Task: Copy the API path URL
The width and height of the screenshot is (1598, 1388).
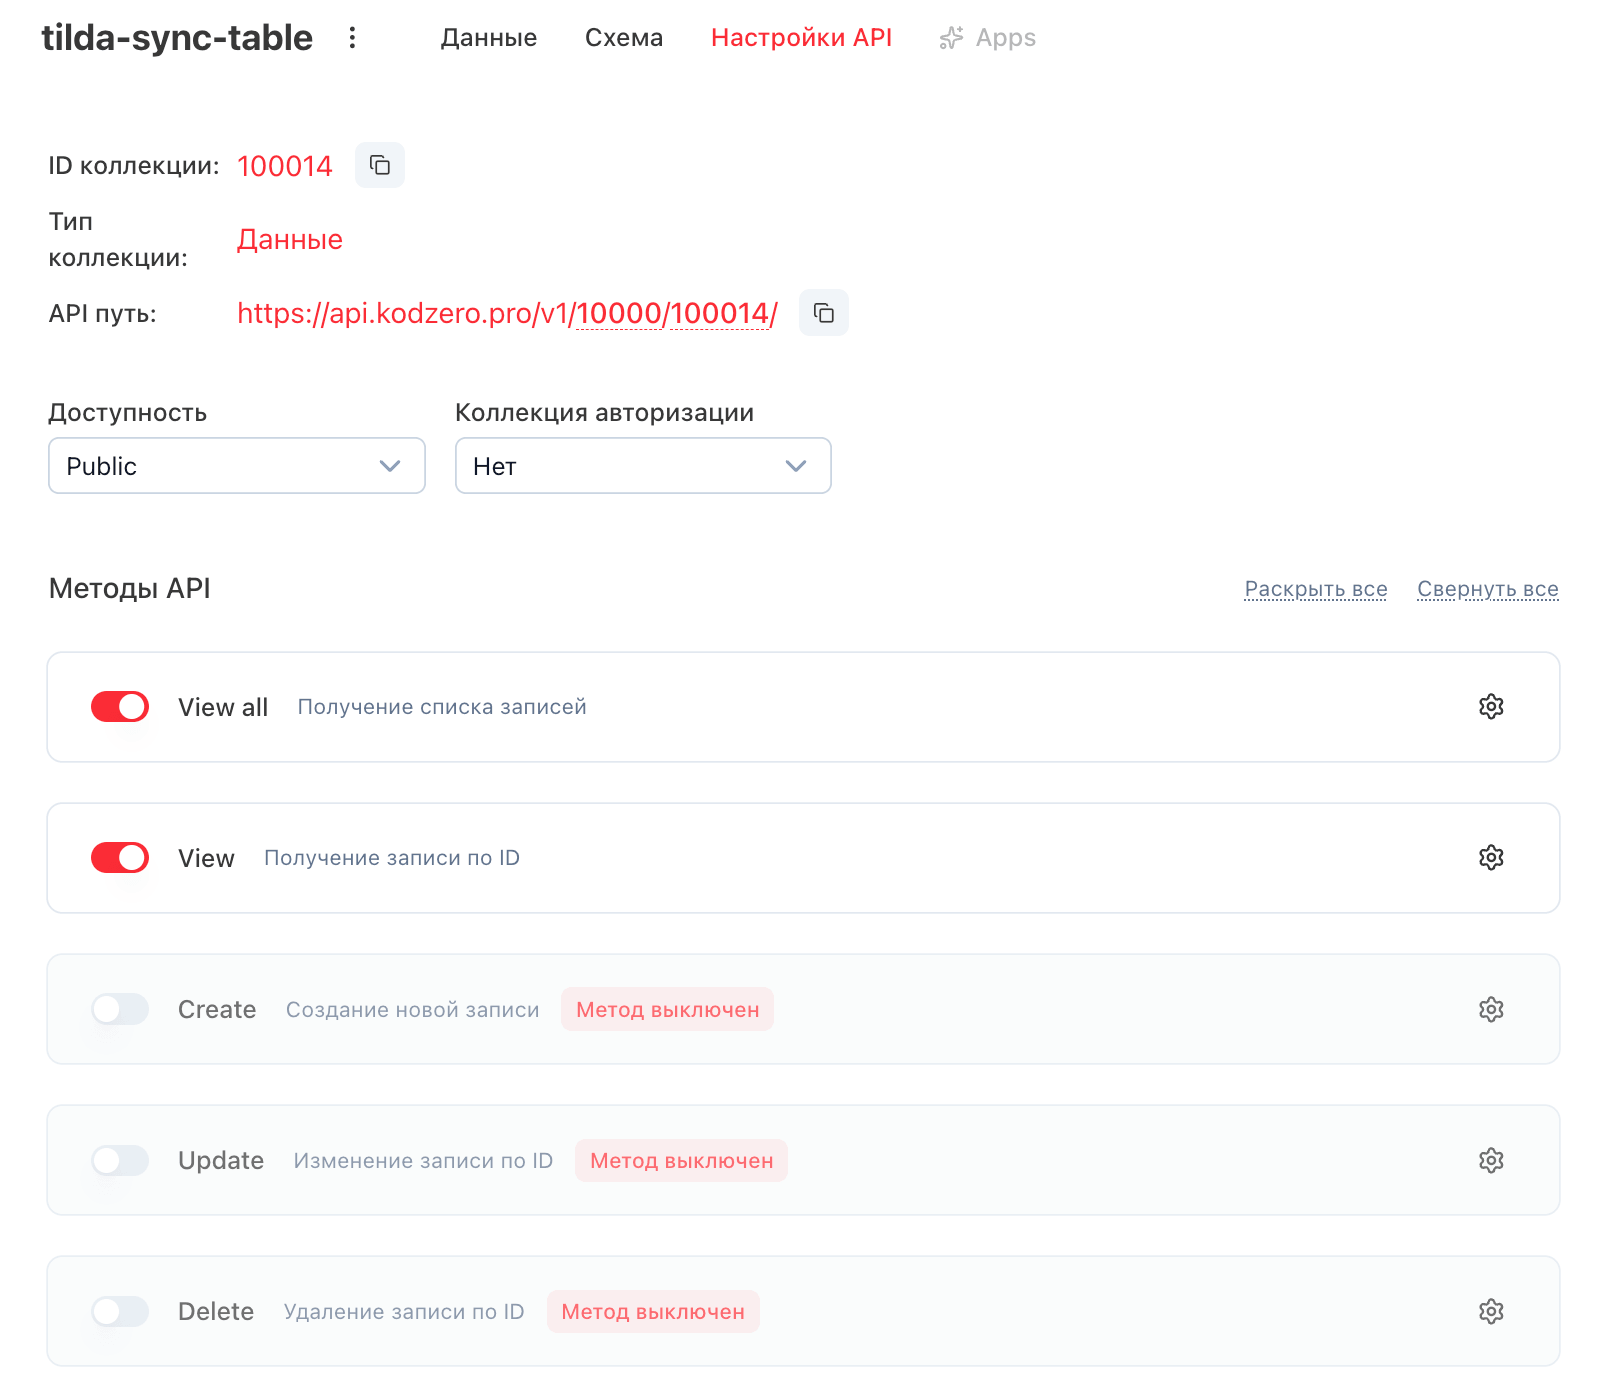Action: coord(823,313)
